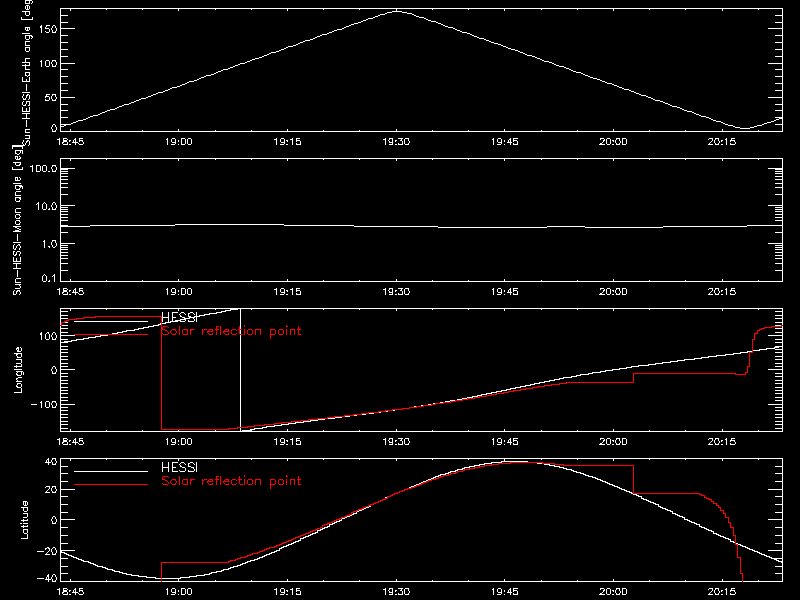Click 20:00 time label under Moon angle plot
The height and width of the screenshot is (600, 800).
coord(613,292)
